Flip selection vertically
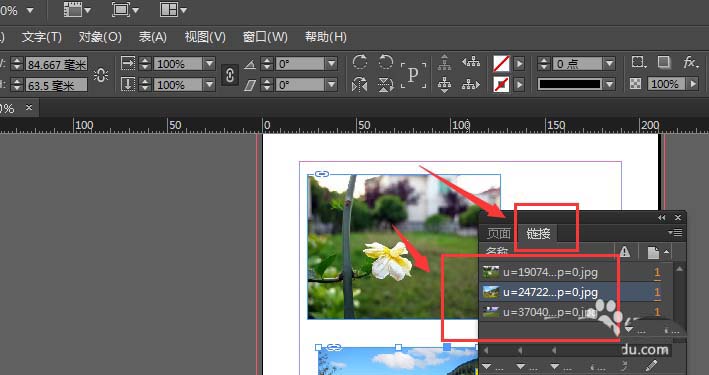 click(x=386, y=85)
